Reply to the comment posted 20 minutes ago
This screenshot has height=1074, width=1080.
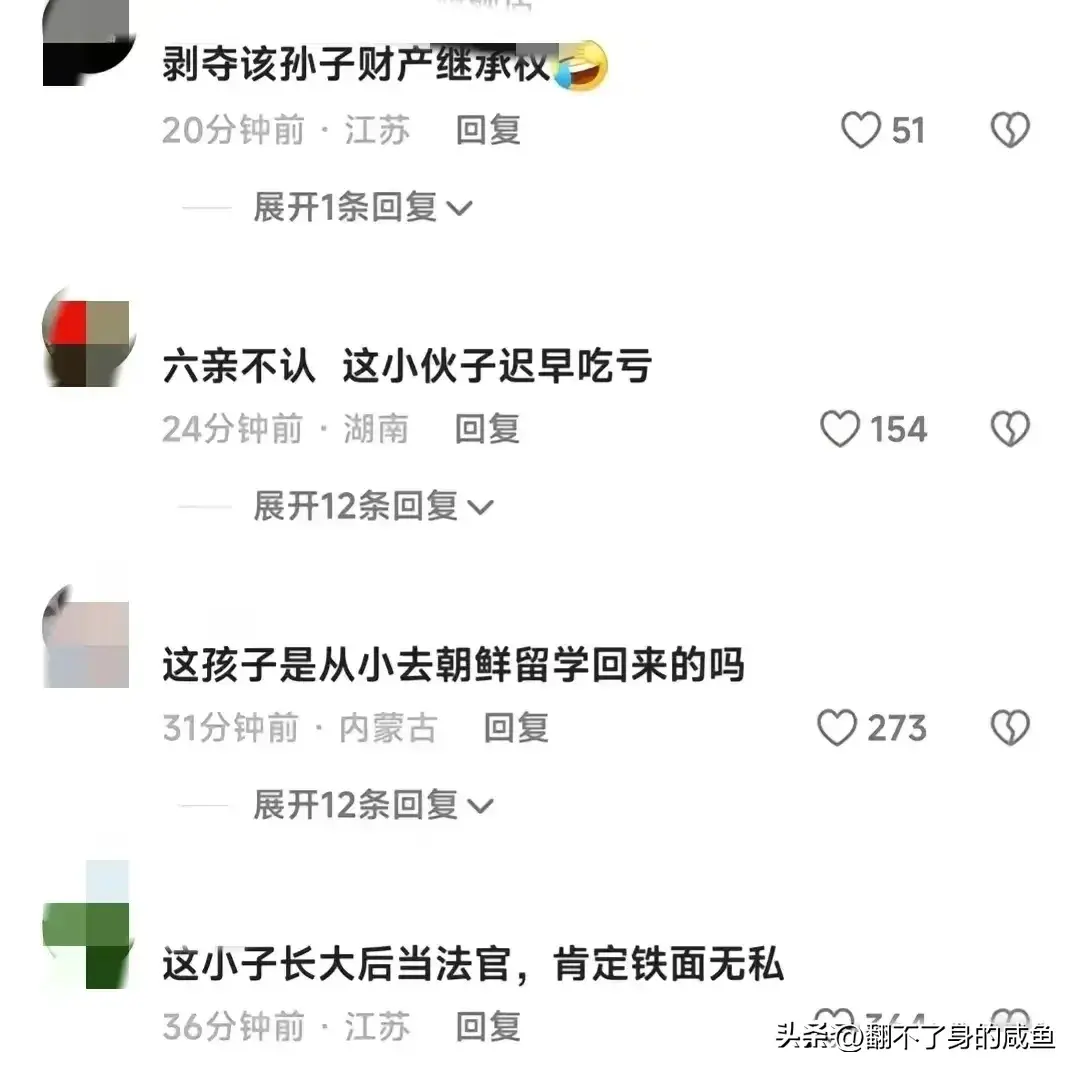tap(488, 130)
